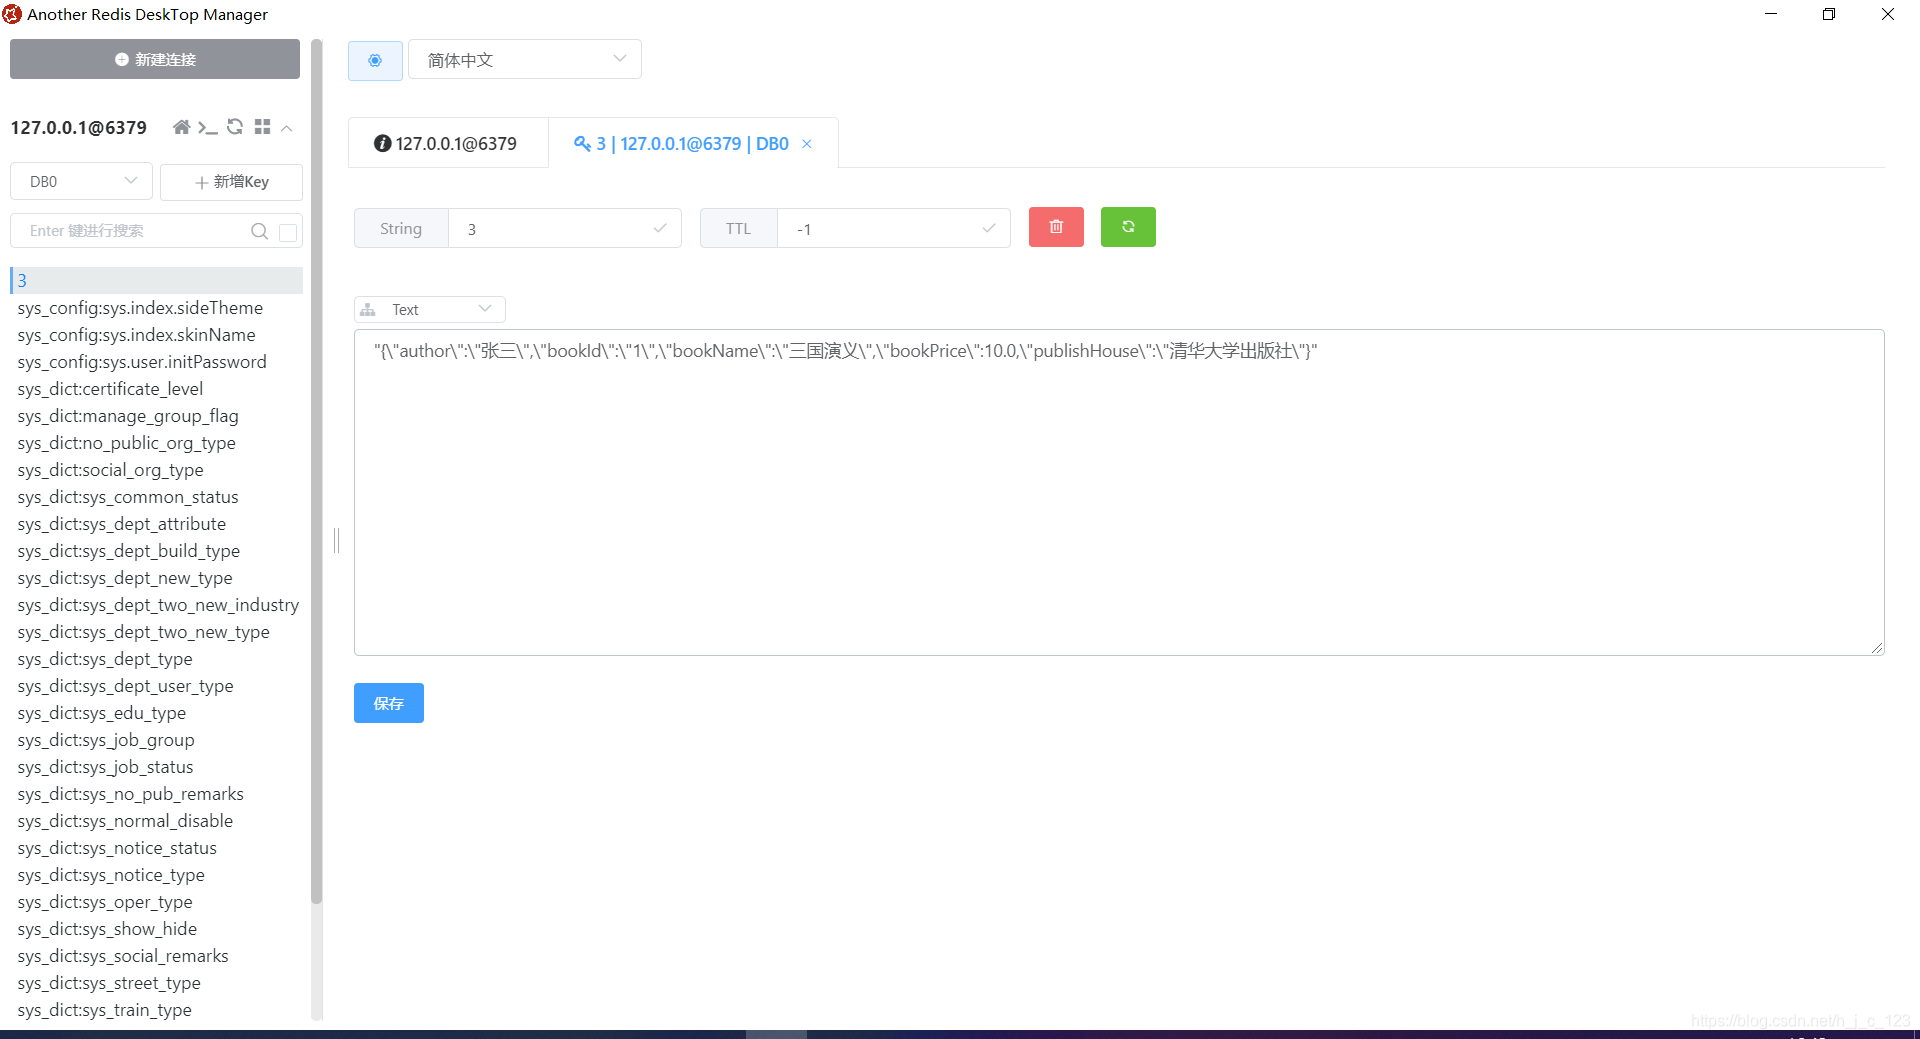Viewport: 1920px width, 1039px height.
Task: Select the active key 3 tab
Action: (x=684, y=143)
